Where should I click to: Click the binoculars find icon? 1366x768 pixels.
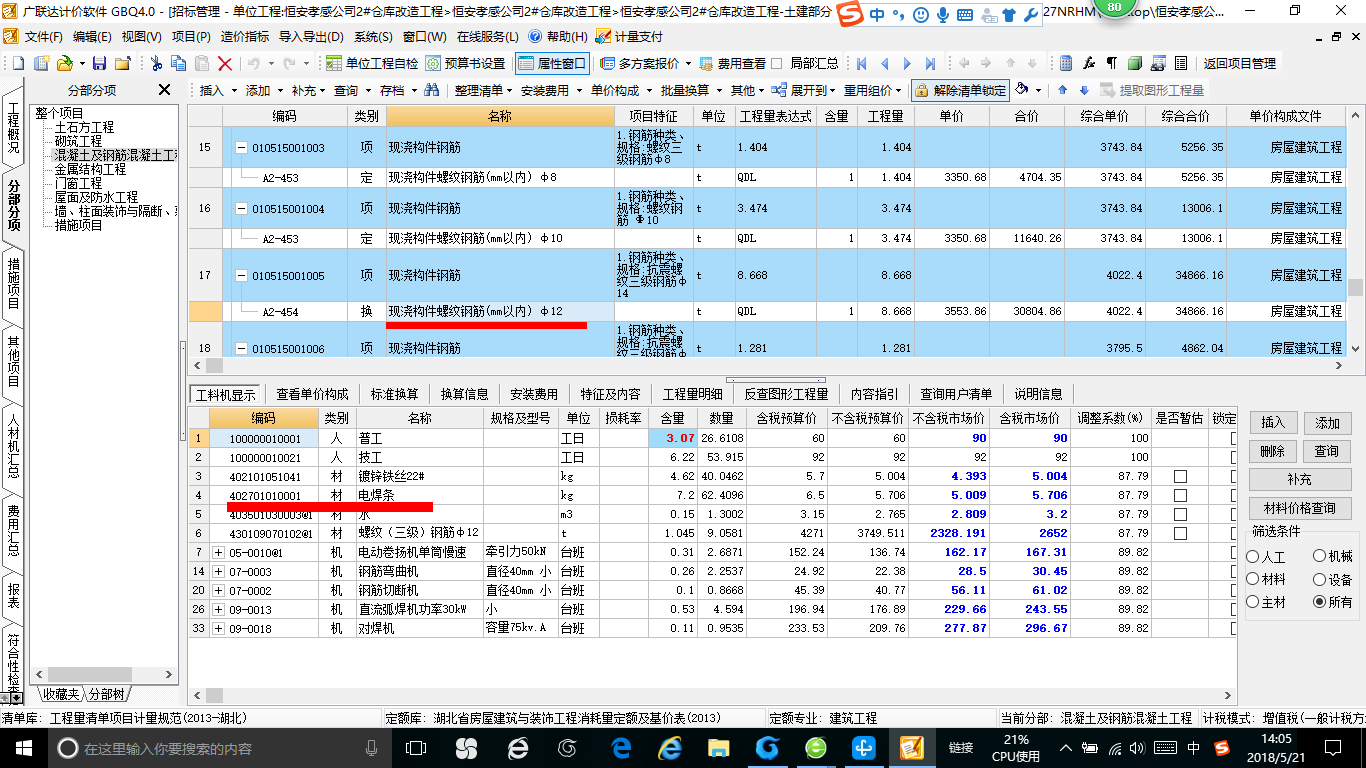pyautogui.click(x=432, y=90)
